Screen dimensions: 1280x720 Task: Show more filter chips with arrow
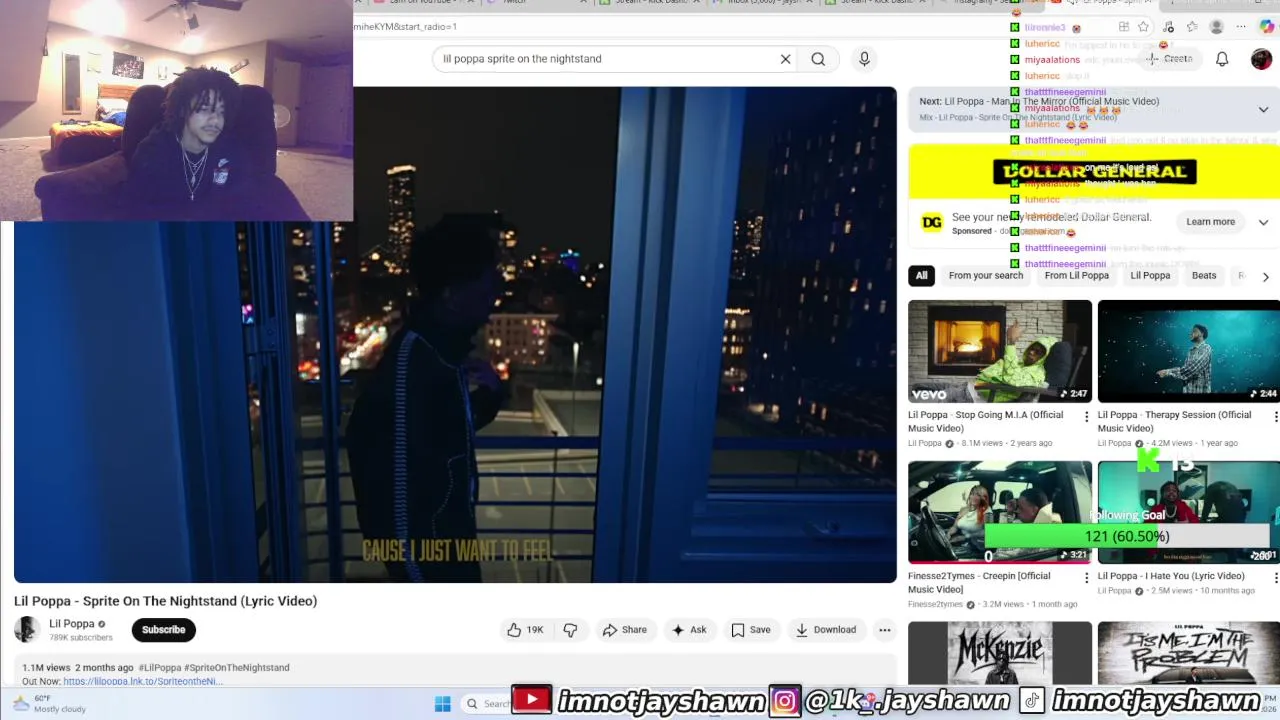pyautogui.click(x=1265, y=277)
